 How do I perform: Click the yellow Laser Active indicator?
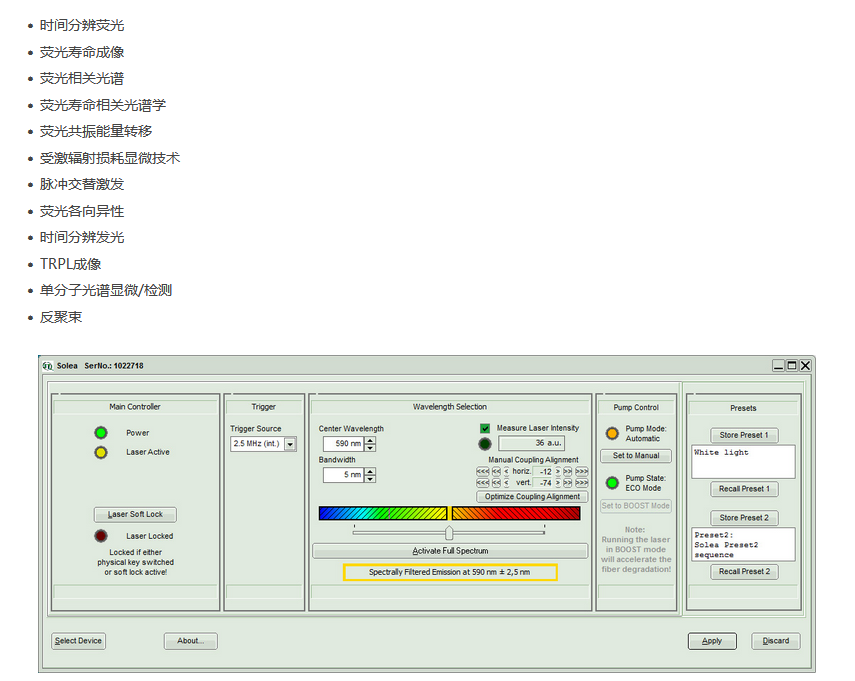click(x=101, y=452)
